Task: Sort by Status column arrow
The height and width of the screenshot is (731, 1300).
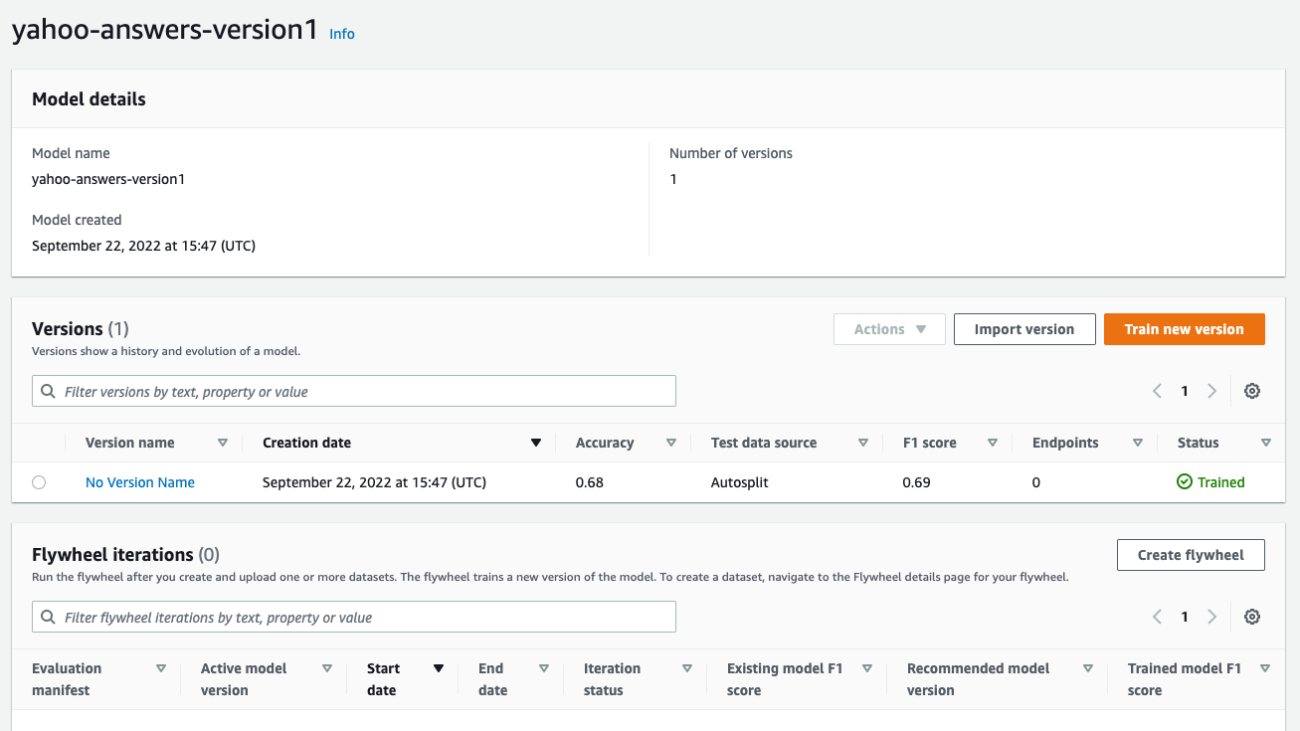Action: click(1266, 443)
